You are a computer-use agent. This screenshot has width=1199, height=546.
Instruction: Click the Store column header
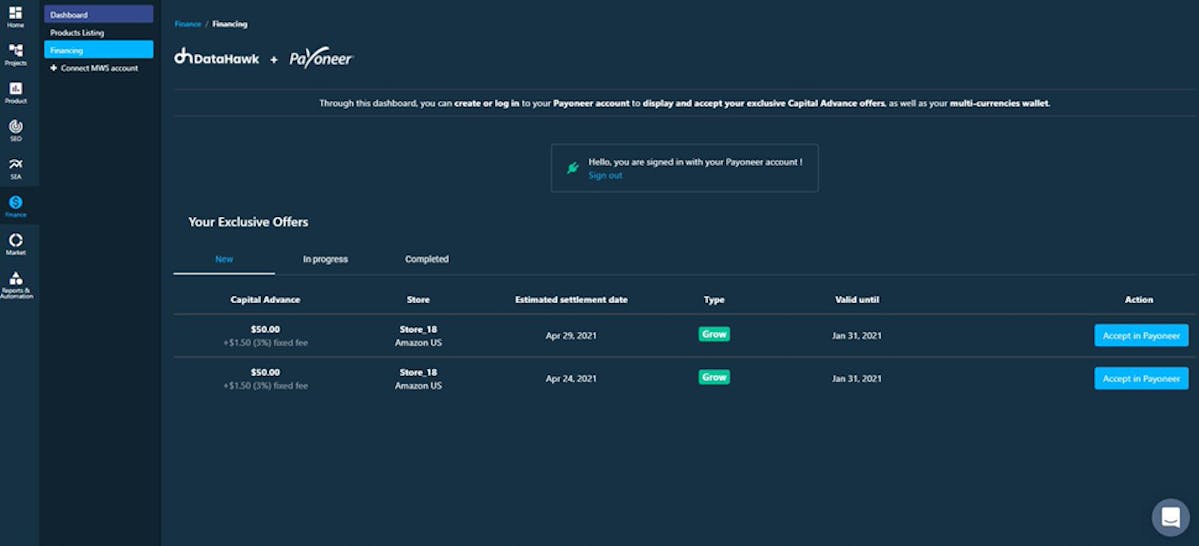[418, 300]
